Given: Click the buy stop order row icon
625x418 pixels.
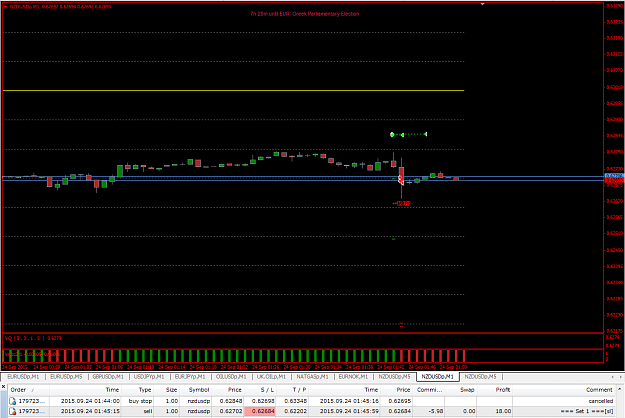Looking at the screenshot, I should 12,401.
